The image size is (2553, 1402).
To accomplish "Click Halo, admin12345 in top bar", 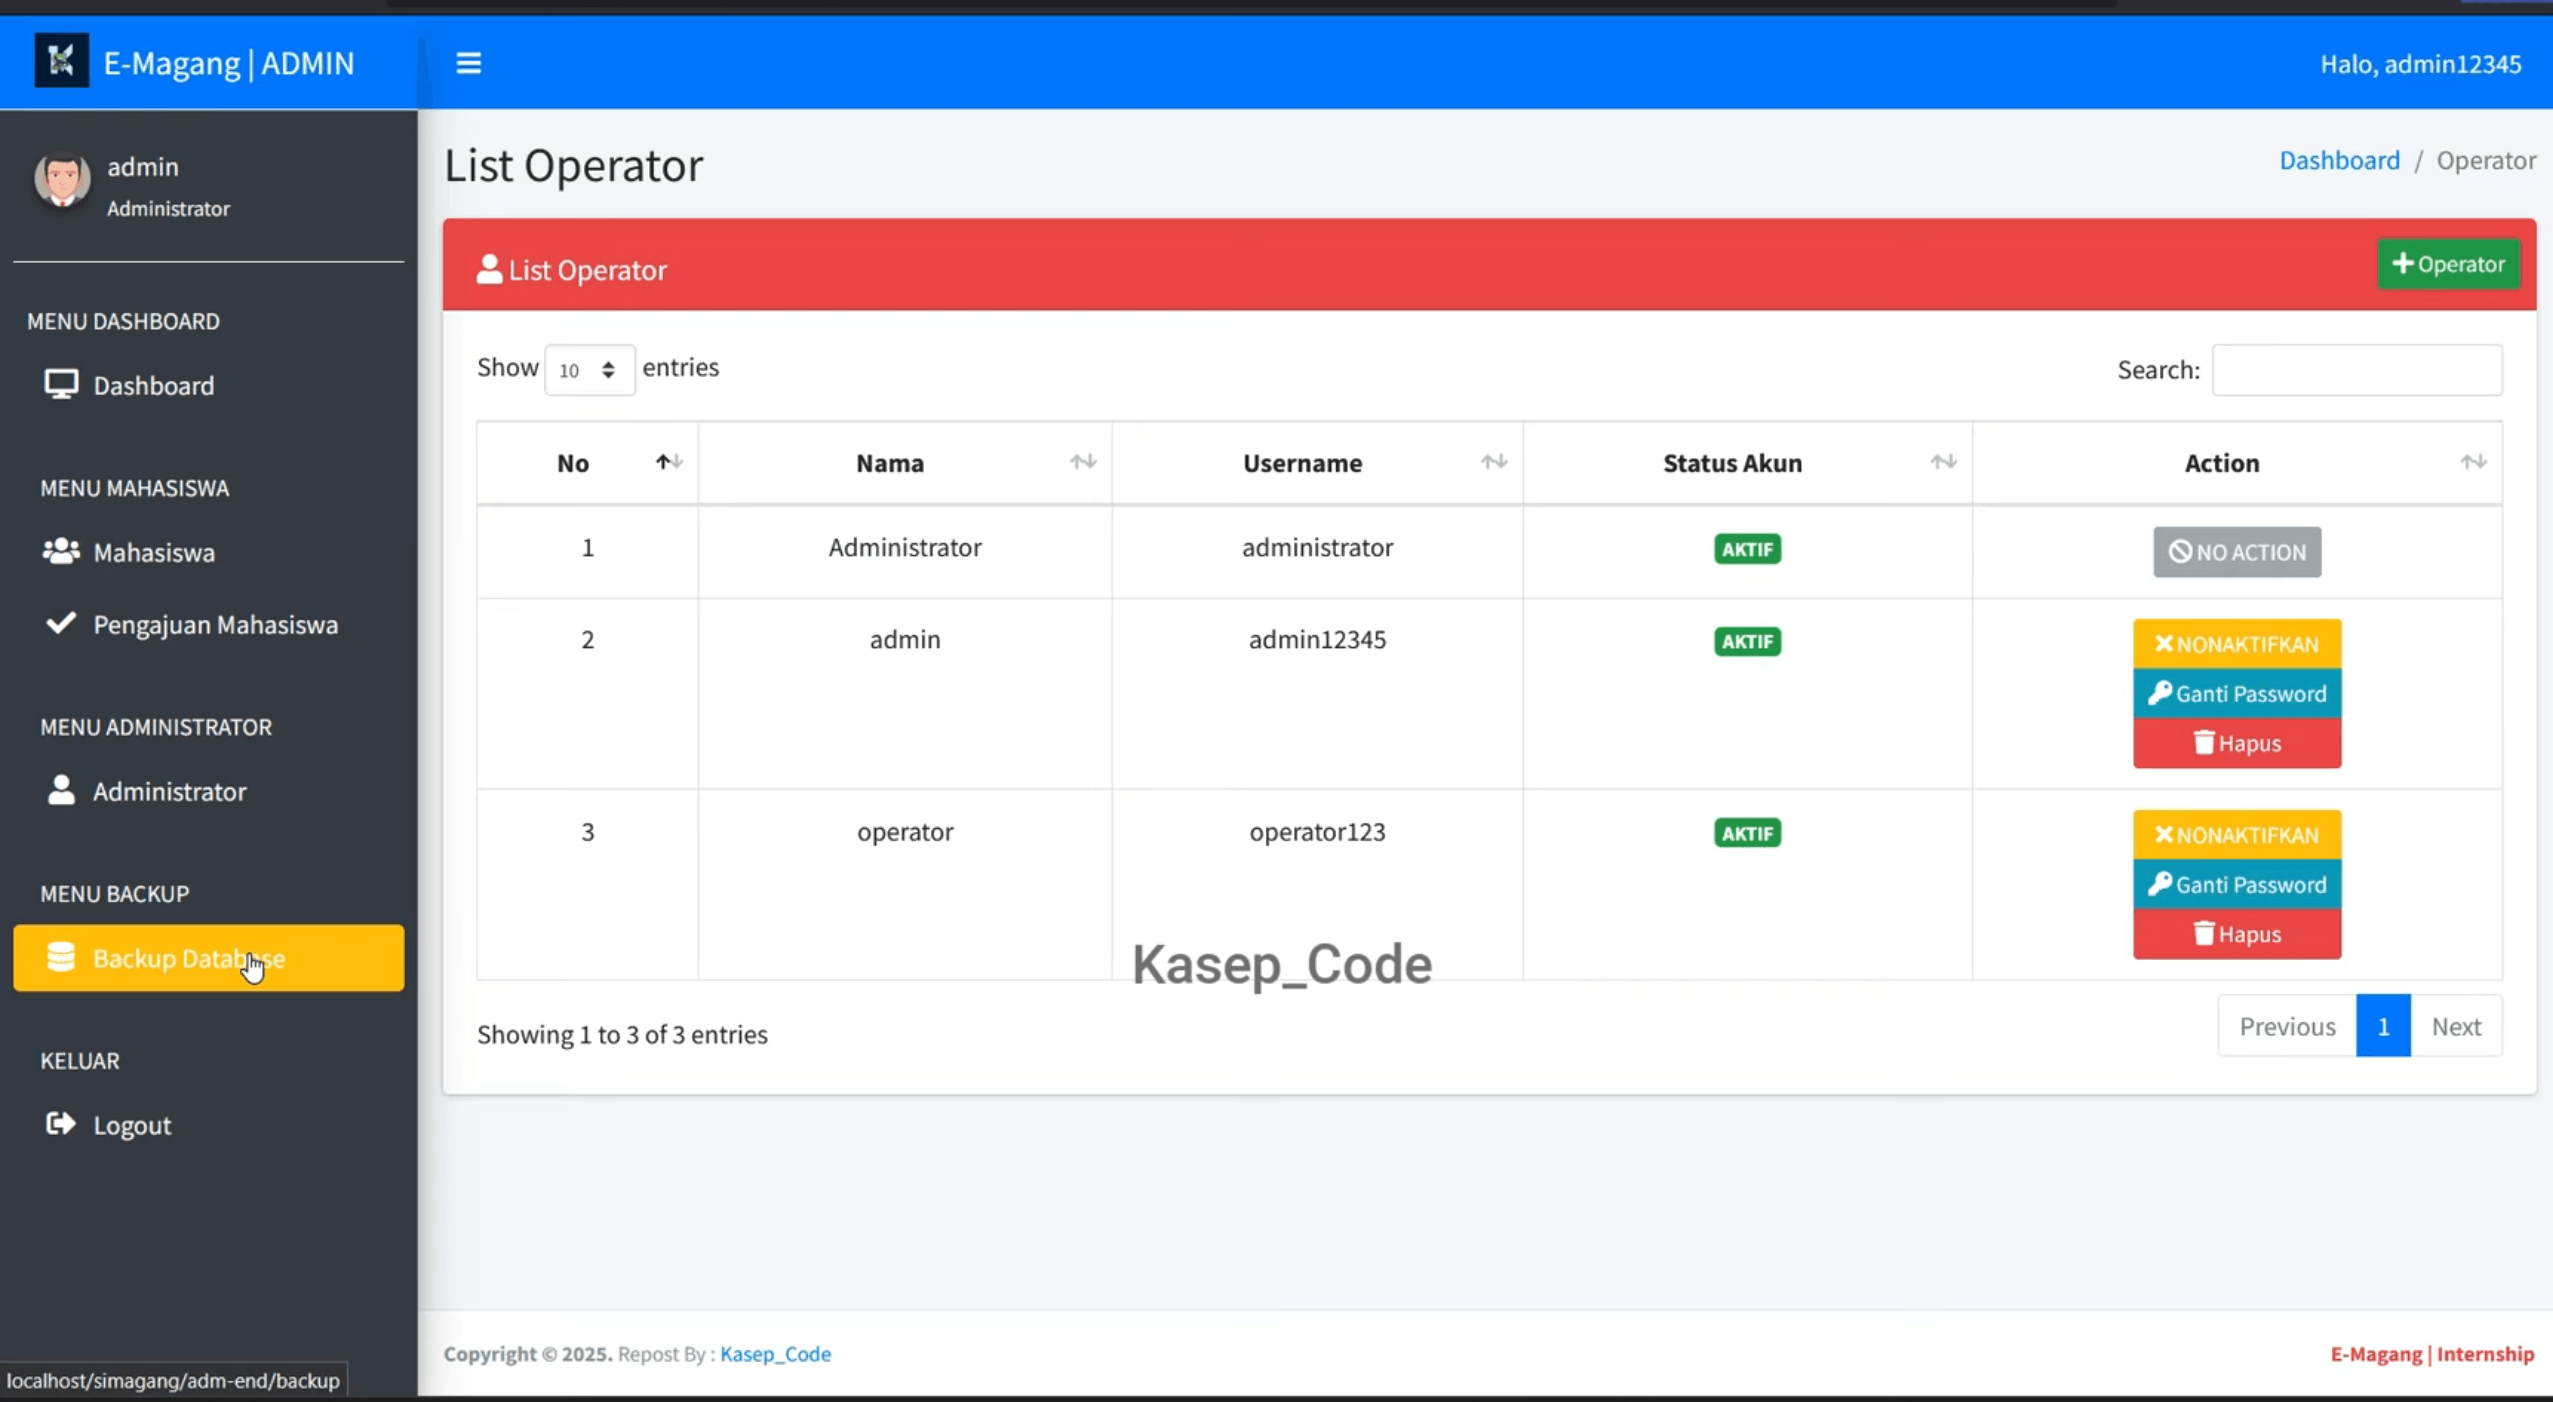I will (x=2420, y=64).
